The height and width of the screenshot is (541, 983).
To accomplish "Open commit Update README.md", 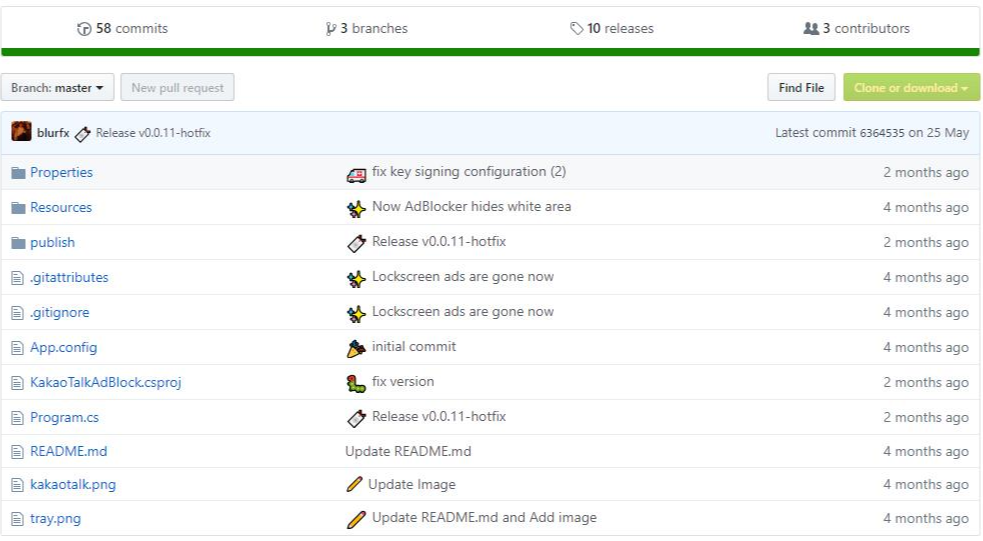I will tap(408, 451).
